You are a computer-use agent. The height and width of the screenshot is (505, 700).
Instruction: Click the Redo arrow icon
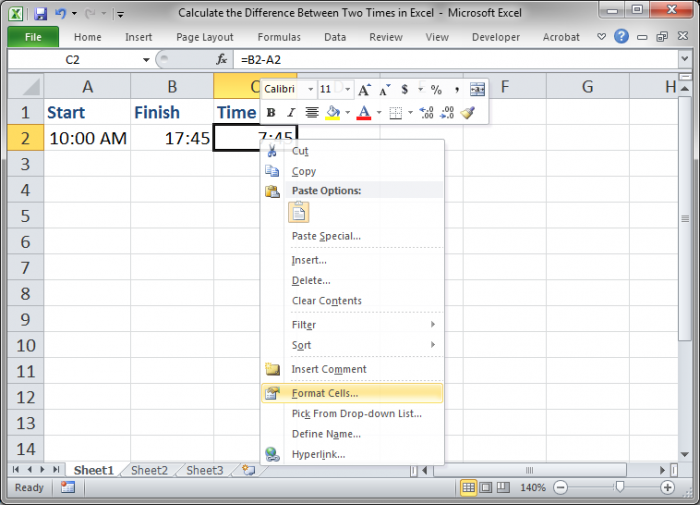pos(90,13)
